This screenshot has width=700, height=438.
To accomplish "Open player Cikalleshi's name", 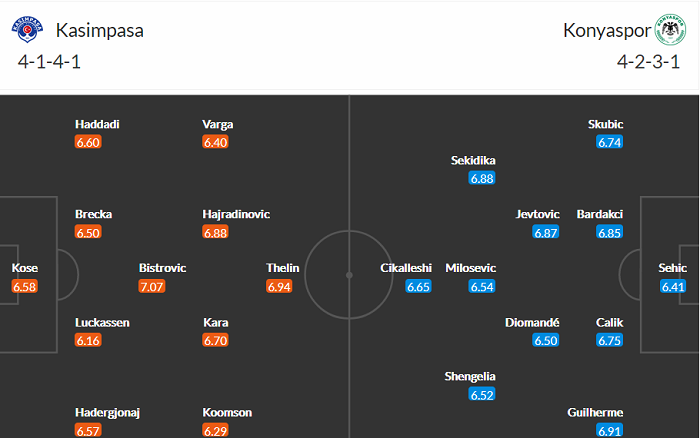I will [406, 268].
